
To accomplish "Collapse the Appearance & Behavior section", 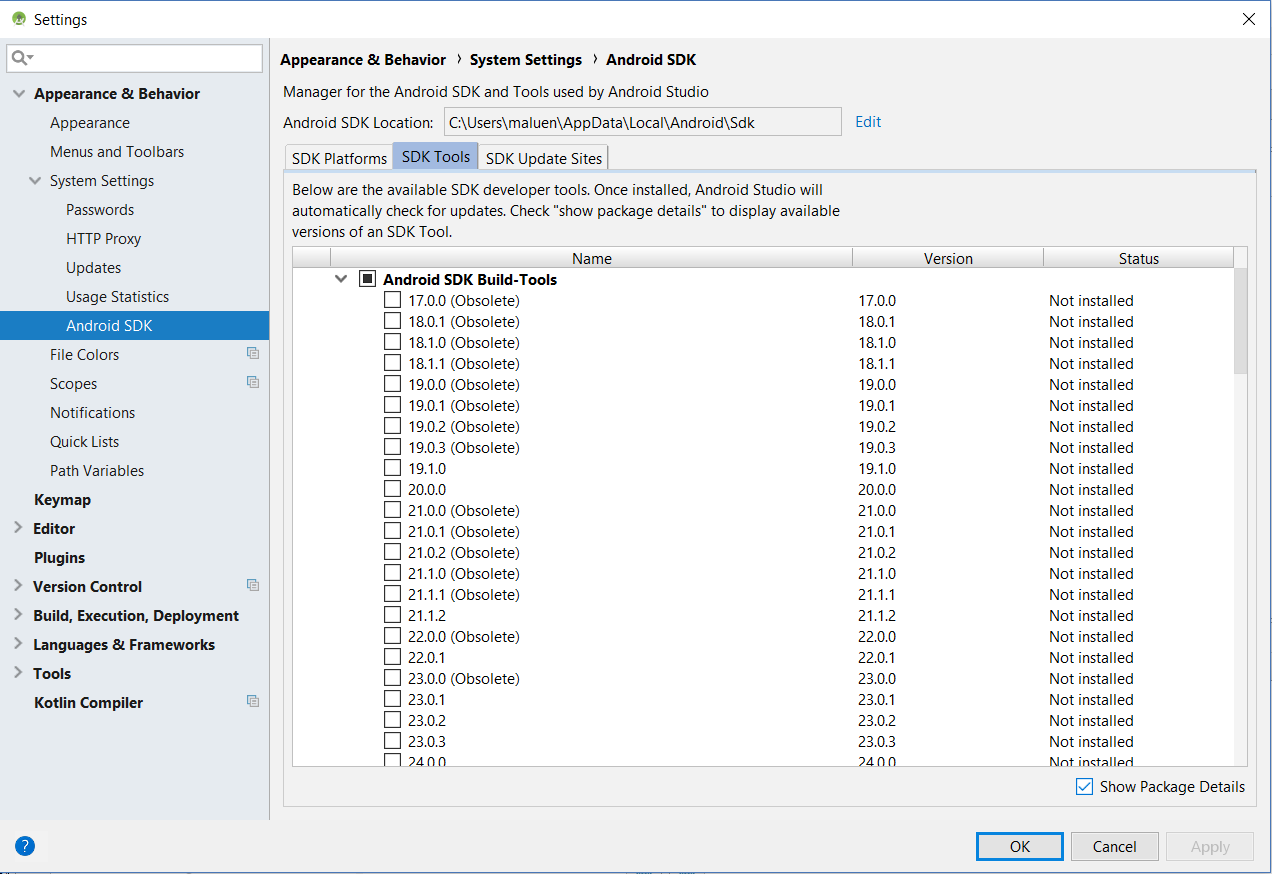I will (18, 94).
